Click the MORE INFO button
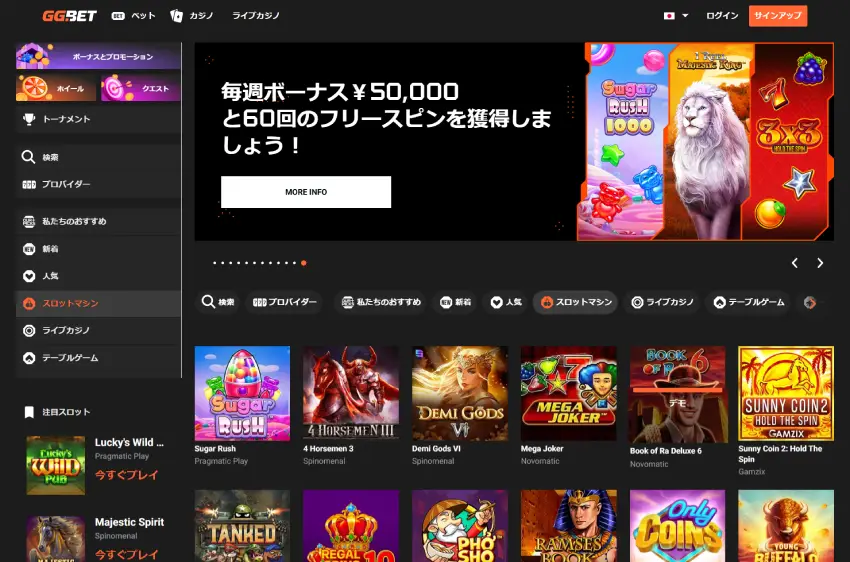Screen dimensions: 850x562 306,192
